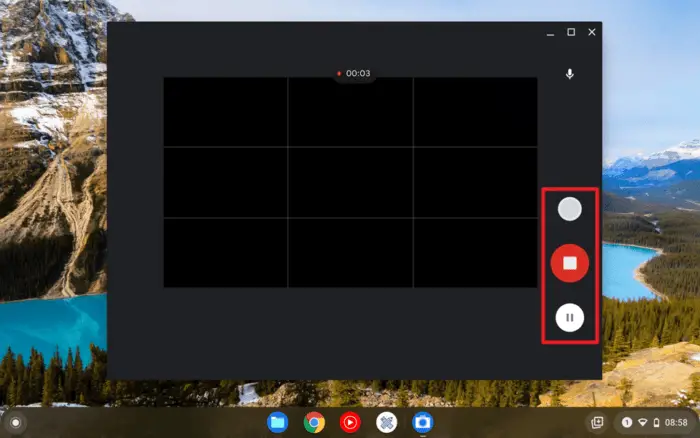Screen dimensions: 700x438
Task: Click the battery status icon
Action: click(x=656, y=422)
